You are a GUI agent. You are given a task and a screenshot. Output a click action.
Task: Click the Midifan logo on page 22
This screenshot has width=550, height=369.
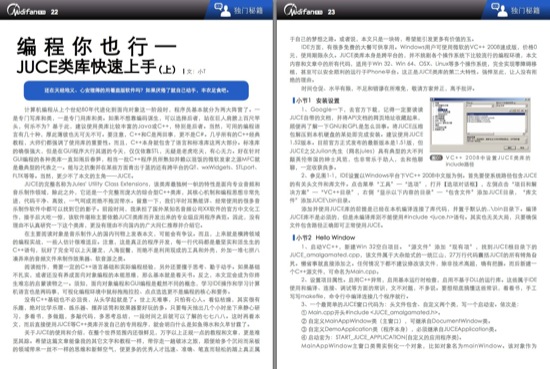(x=26, y=11)
